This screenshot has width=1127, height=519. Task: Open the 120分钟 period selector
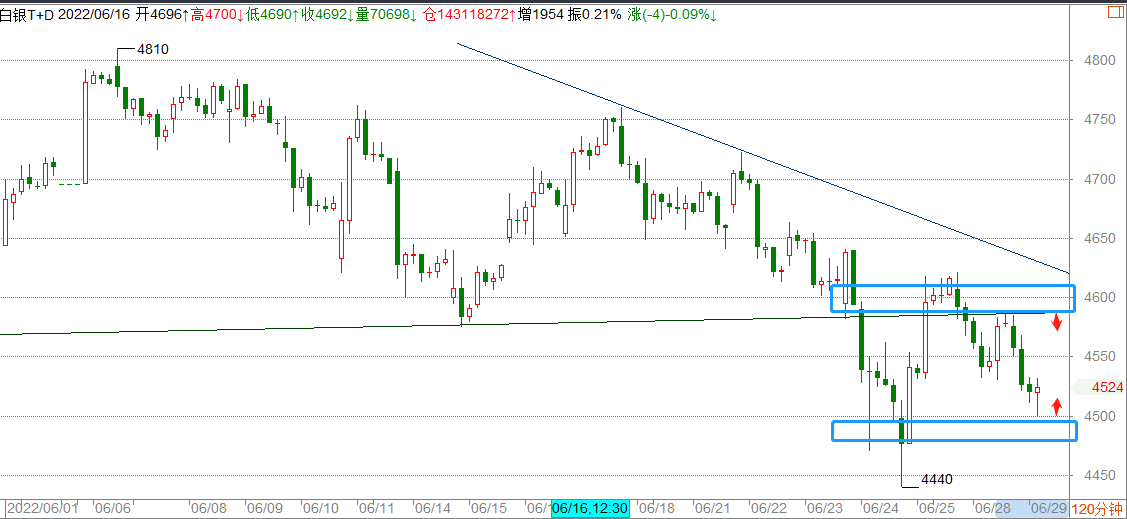point(1098,509)
